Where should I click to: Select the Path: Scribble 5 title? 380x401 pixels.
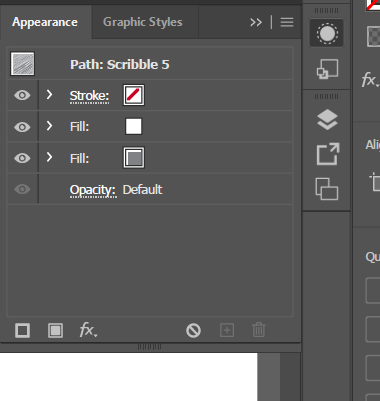coord(120,64)
